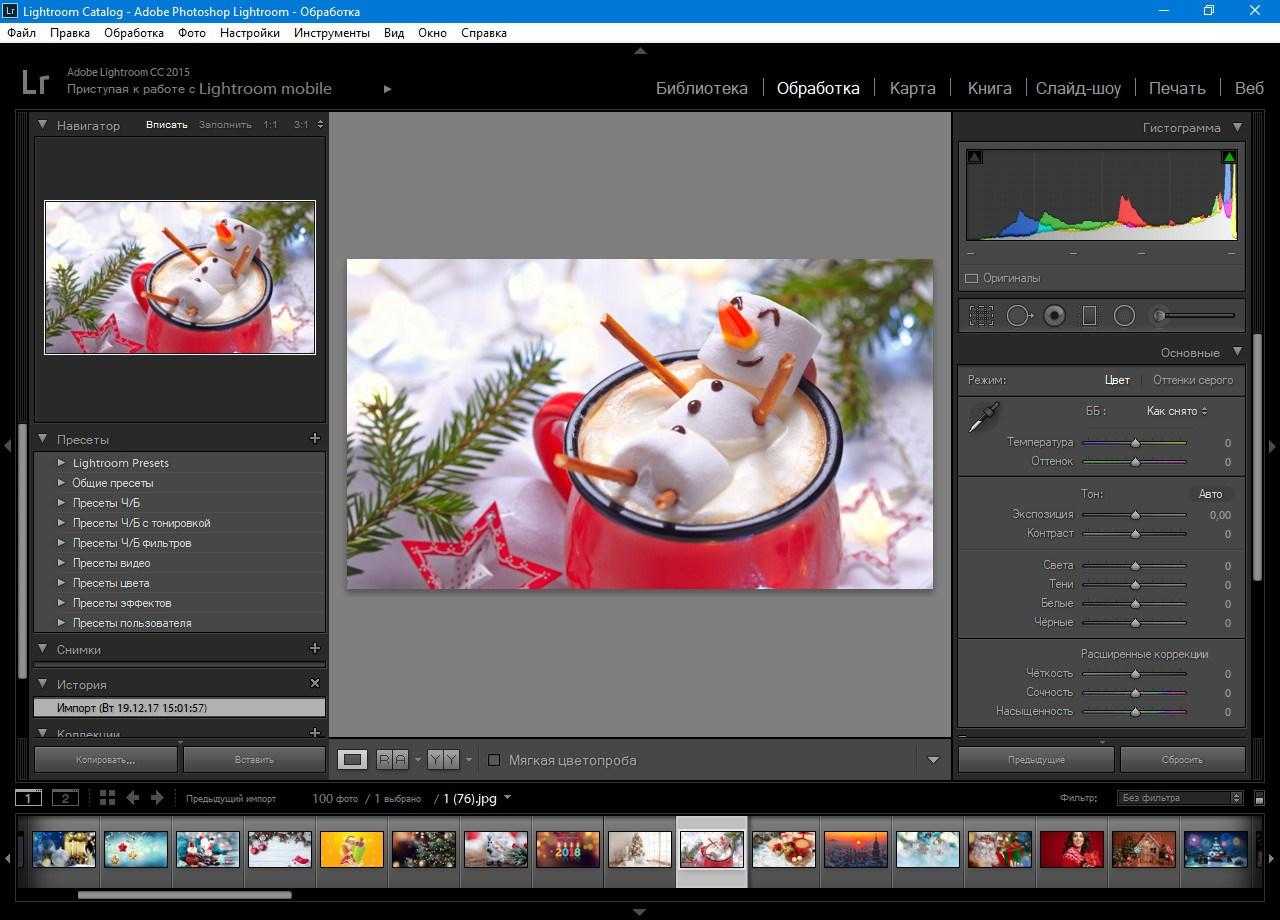Toggle the filter switch at filmstrip right
1280x920 pixels.
1259,798
